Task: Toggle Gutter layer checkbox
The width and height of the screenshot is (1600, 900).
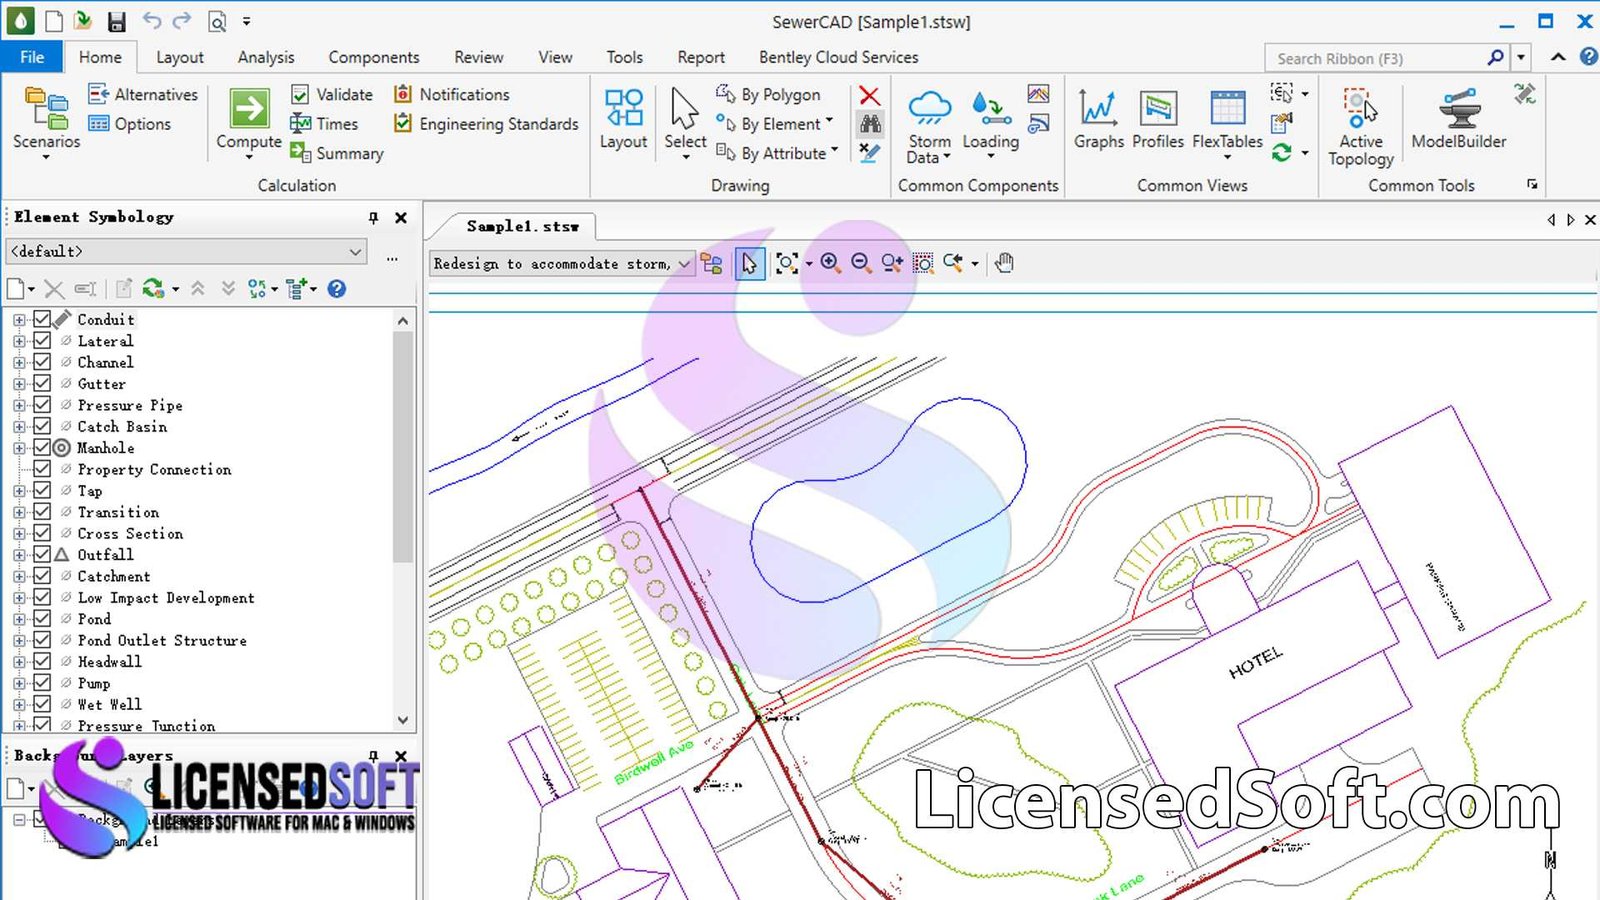Action: click(42, 383)
